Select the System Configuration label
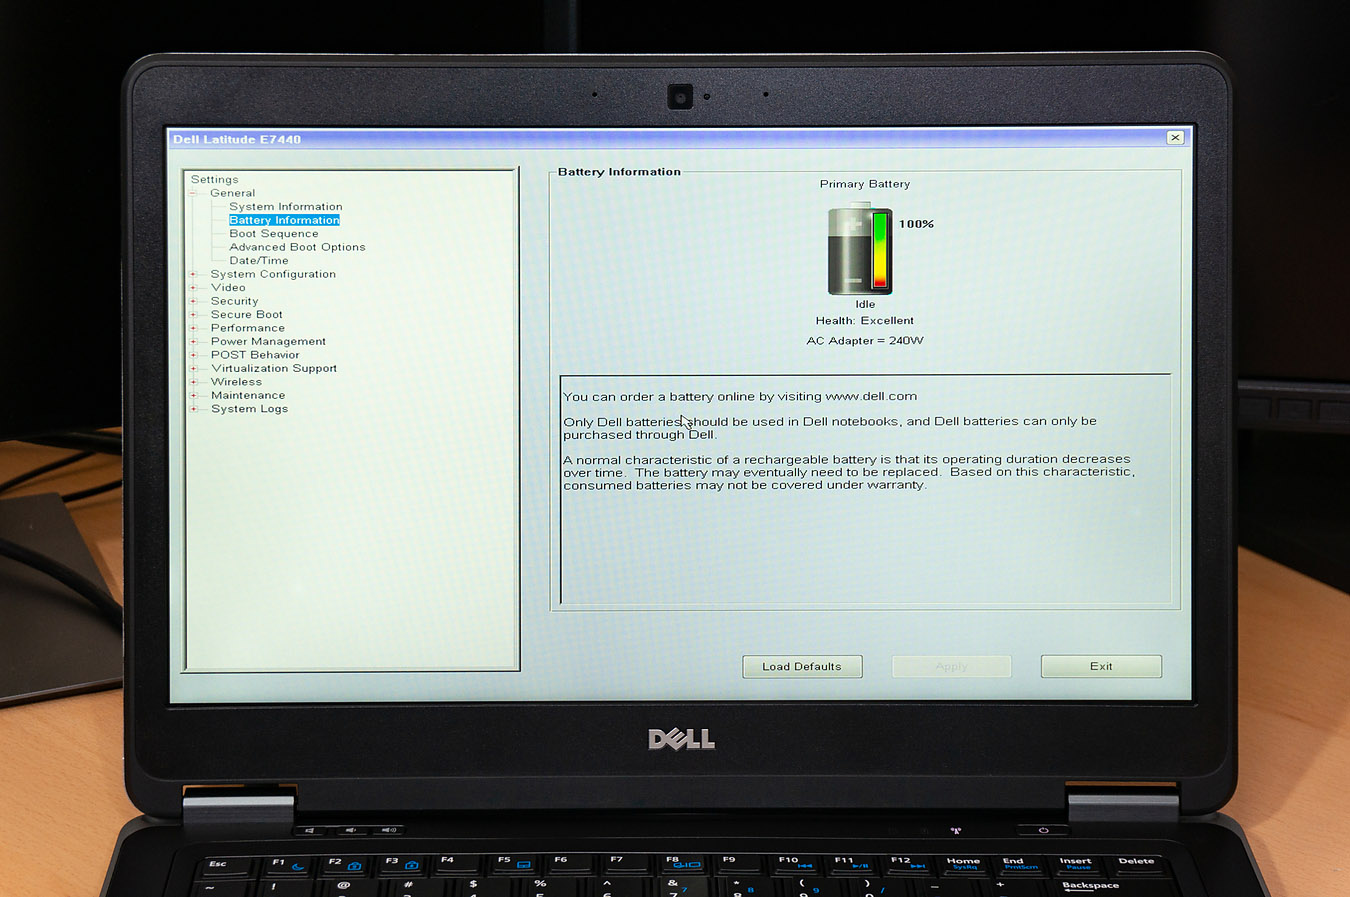 (x=273, y=274)
